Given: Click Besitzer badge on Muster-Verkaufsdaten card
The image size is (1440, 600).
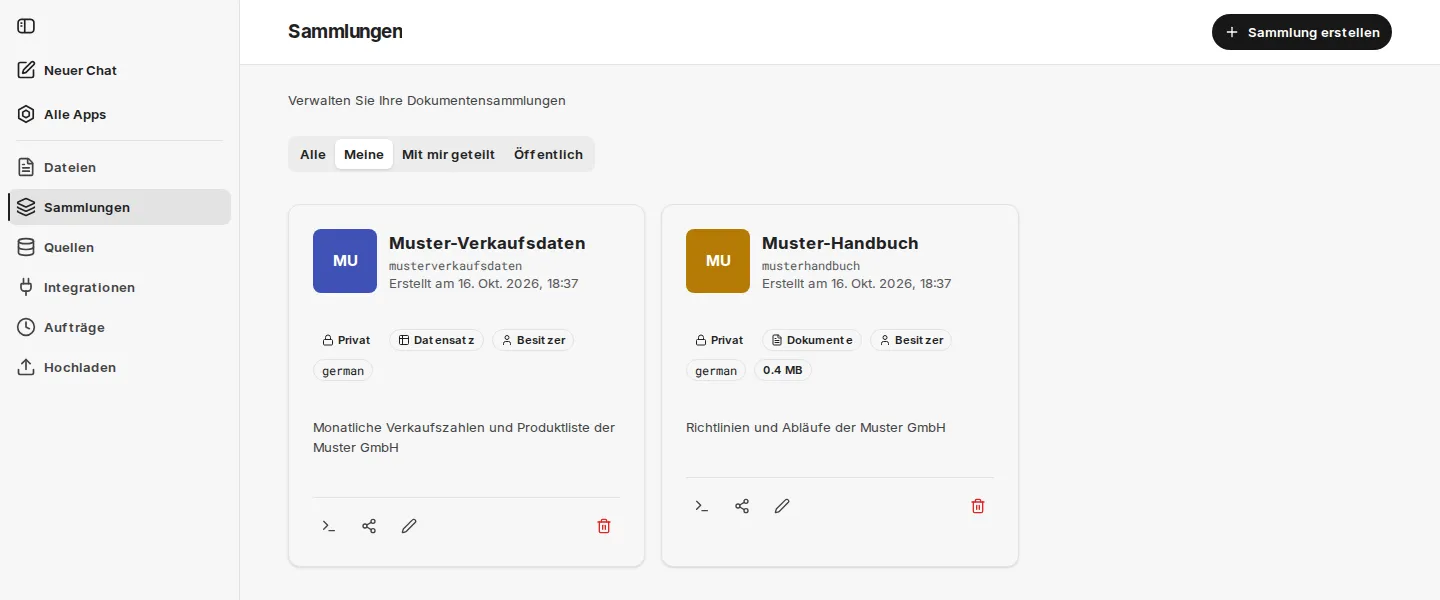Looking at the screenshot, I should coord(533,340).
